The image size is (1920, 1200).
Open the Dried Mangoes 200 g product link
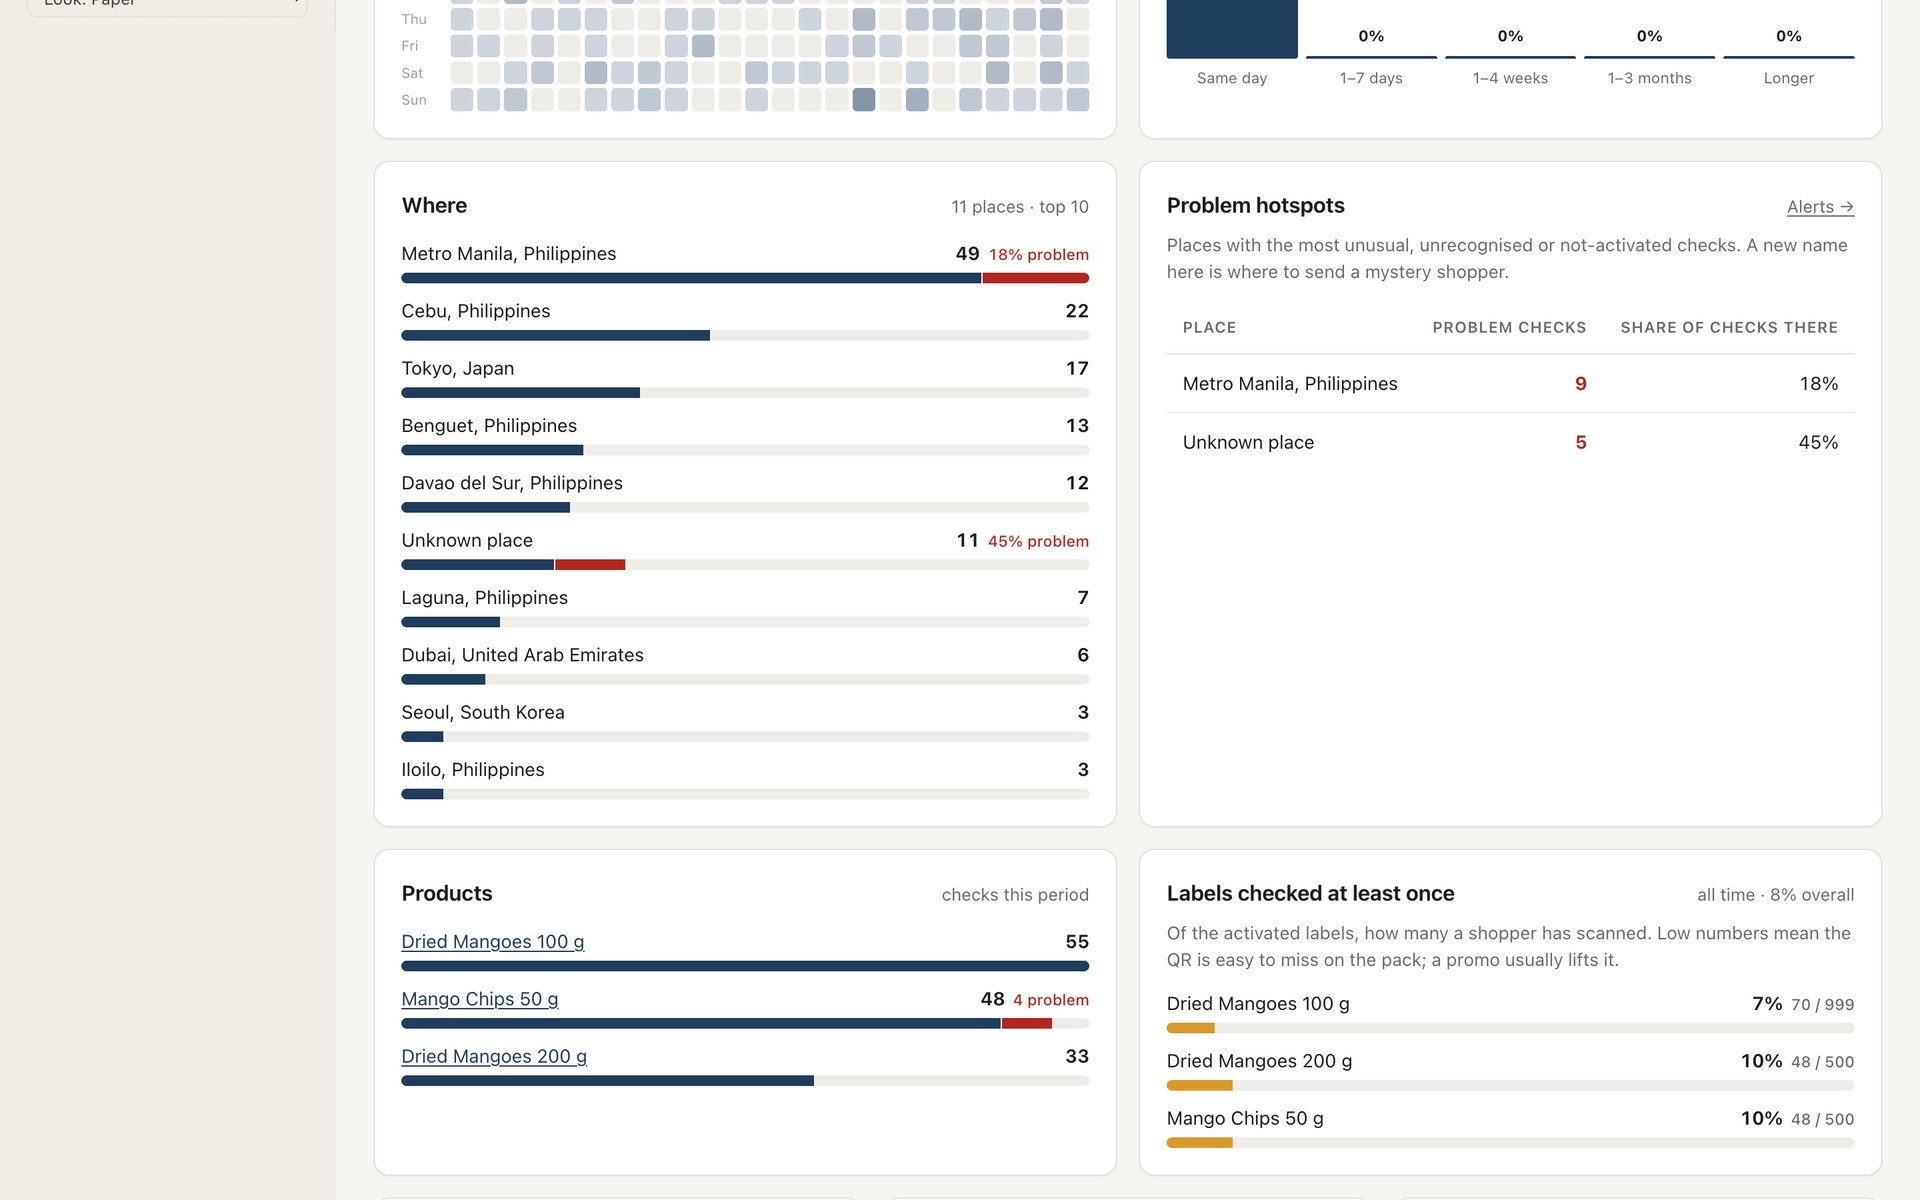(494, 1056)
